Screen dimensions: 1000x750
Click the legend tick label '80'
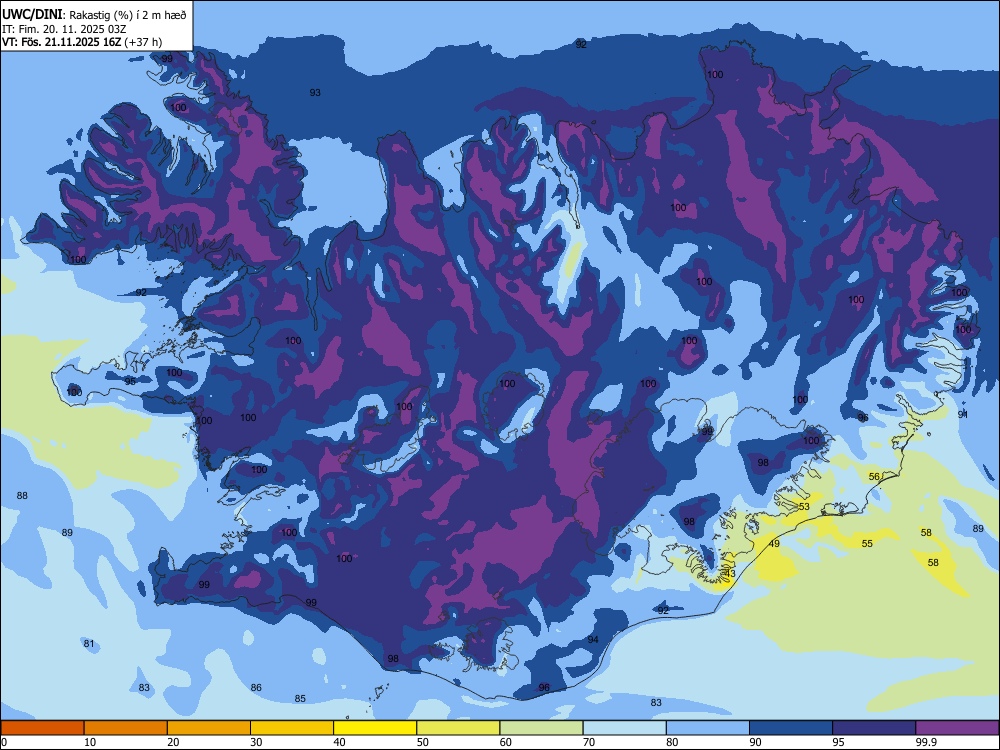coord(672,742)
